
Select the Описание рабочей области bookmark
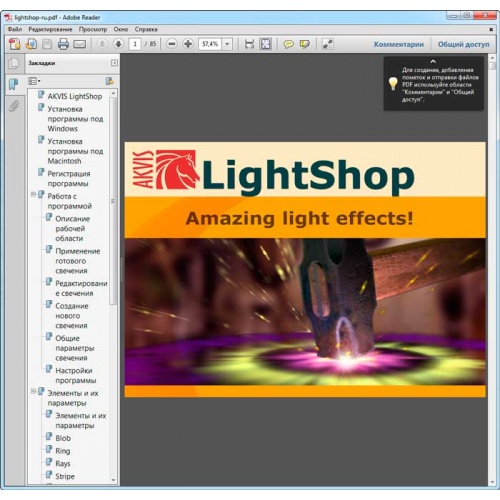click(x=72, y=228)
